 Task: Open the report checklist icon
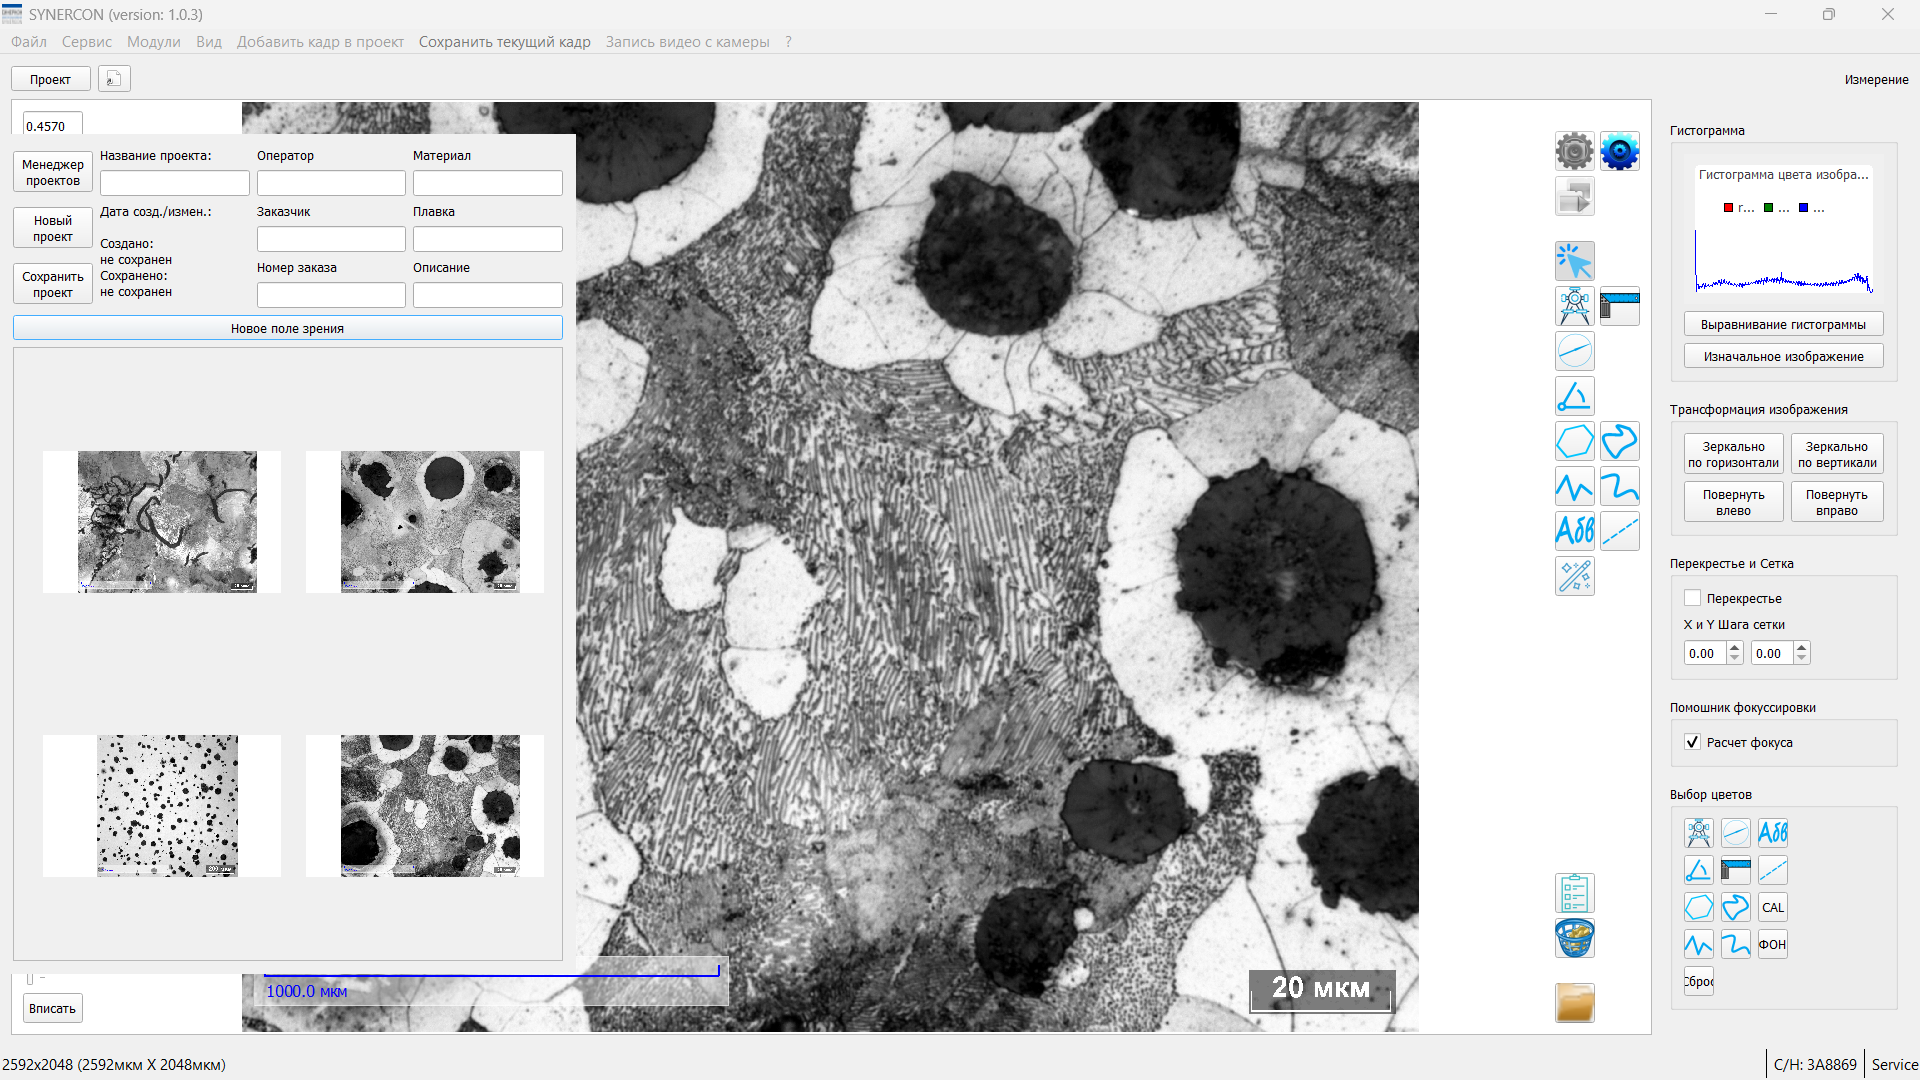tap(1574, 893)
